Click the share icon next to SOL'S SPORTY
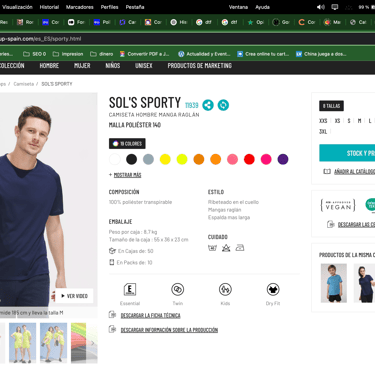The width and height of the screenshot is (375, 366). 208,105
